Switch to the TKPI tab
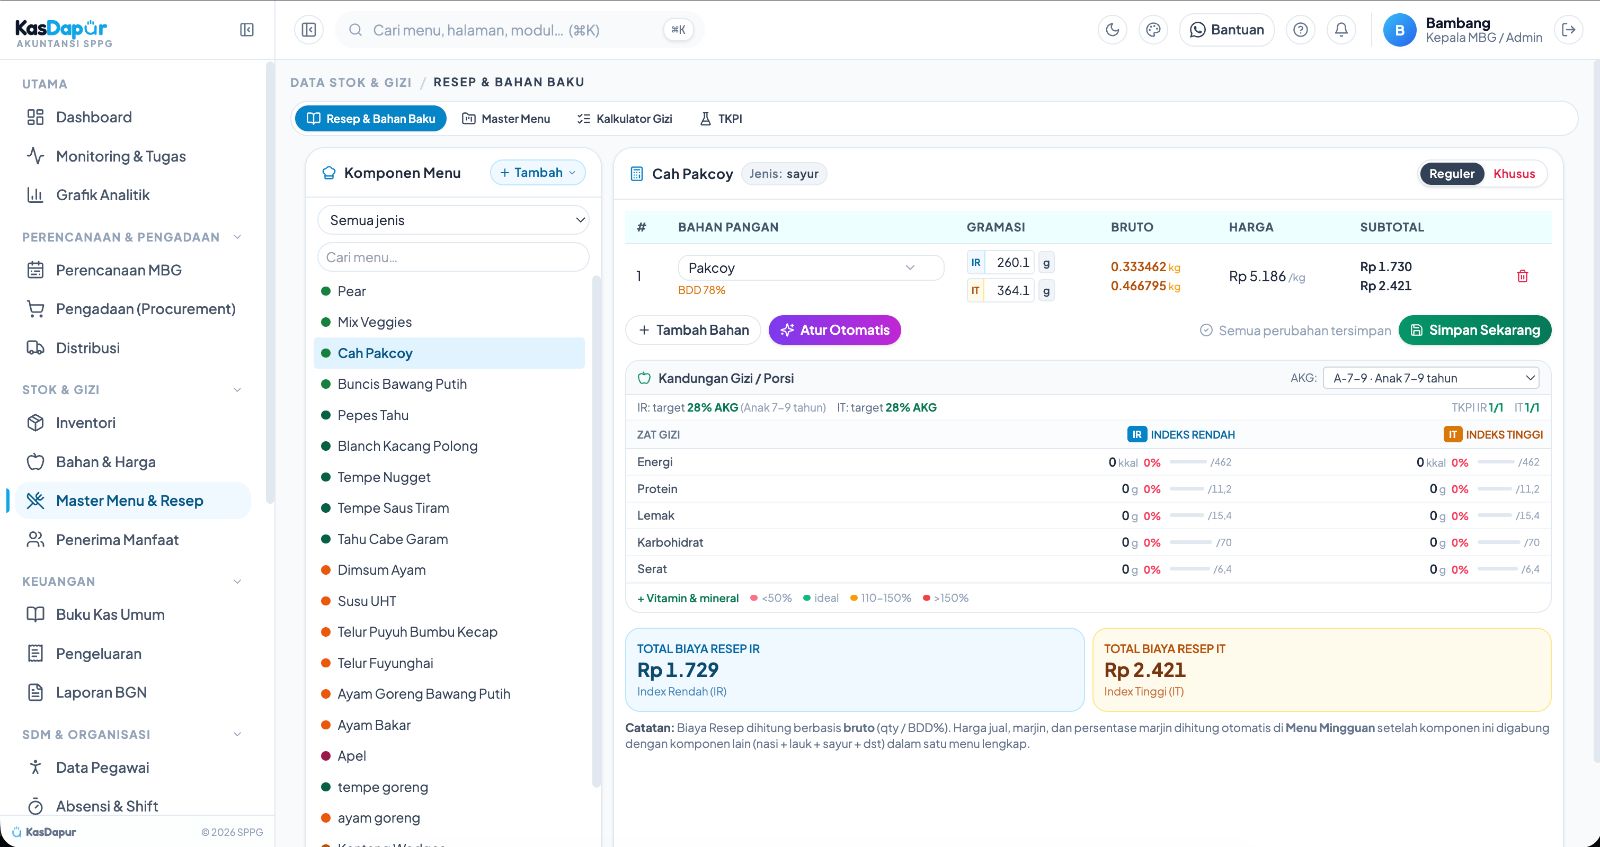Screen dimensions: 1600x847 click(x=721, y=119)
